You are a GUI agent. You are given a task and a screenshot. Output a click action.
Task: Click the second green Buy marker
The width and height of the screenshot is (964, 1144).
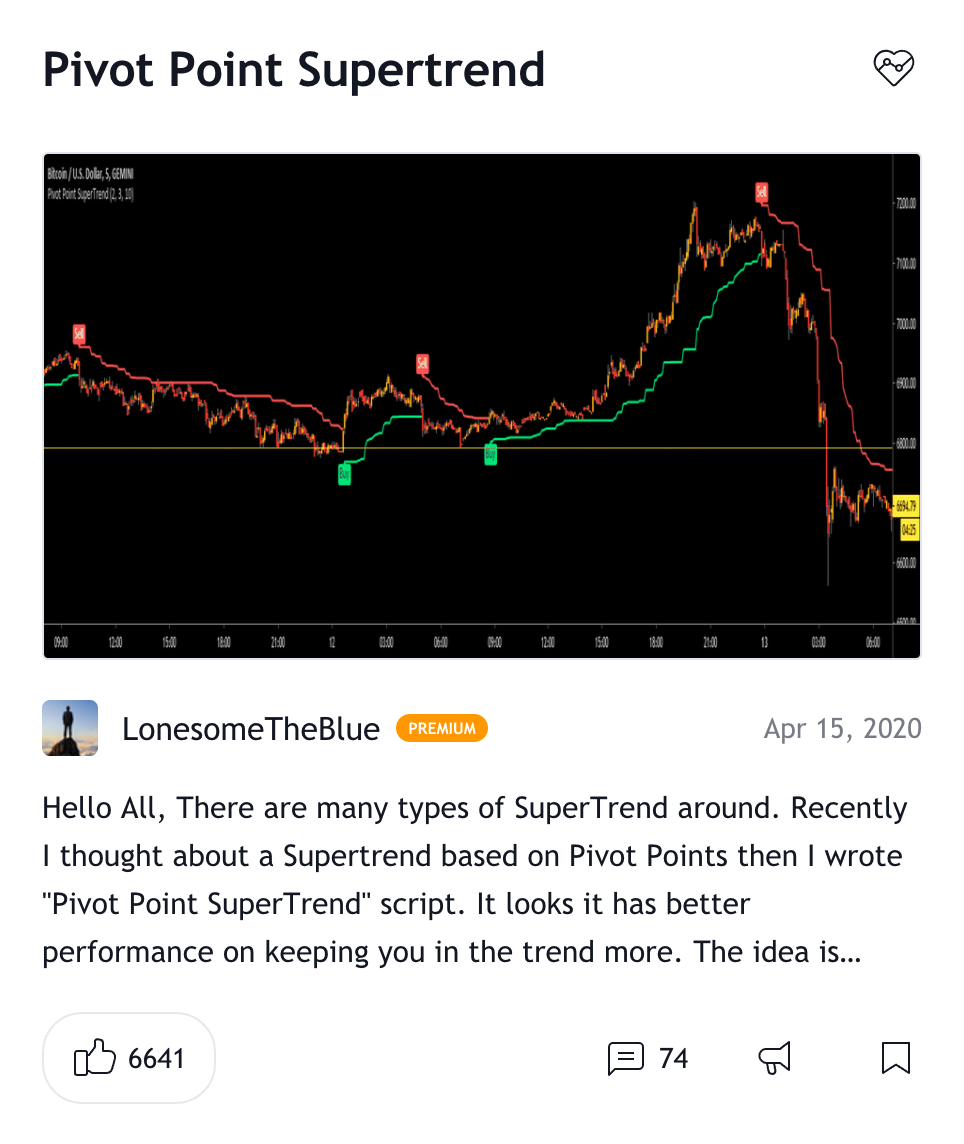pyautogui.click(x=490, y=455)
